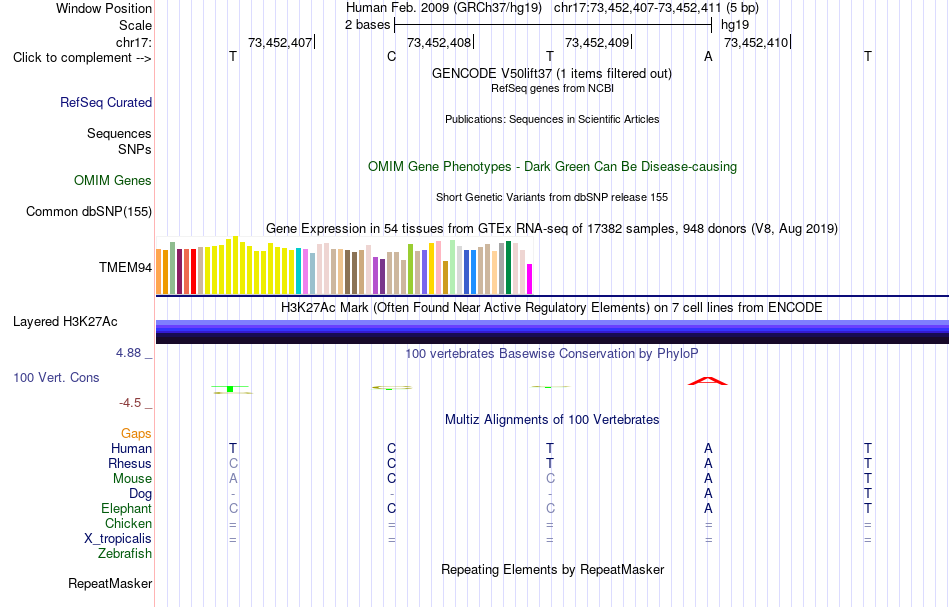The height and width of the screenshot is (607, 950).
Task: Click the Window Position label
Action: pos(104,8)
